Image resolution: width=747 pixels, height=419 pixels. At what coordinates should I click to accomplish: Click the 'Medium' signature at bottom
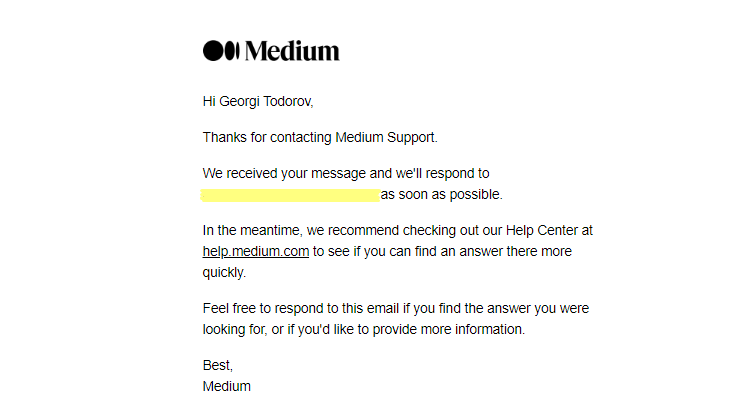click(x=226, y=386)
